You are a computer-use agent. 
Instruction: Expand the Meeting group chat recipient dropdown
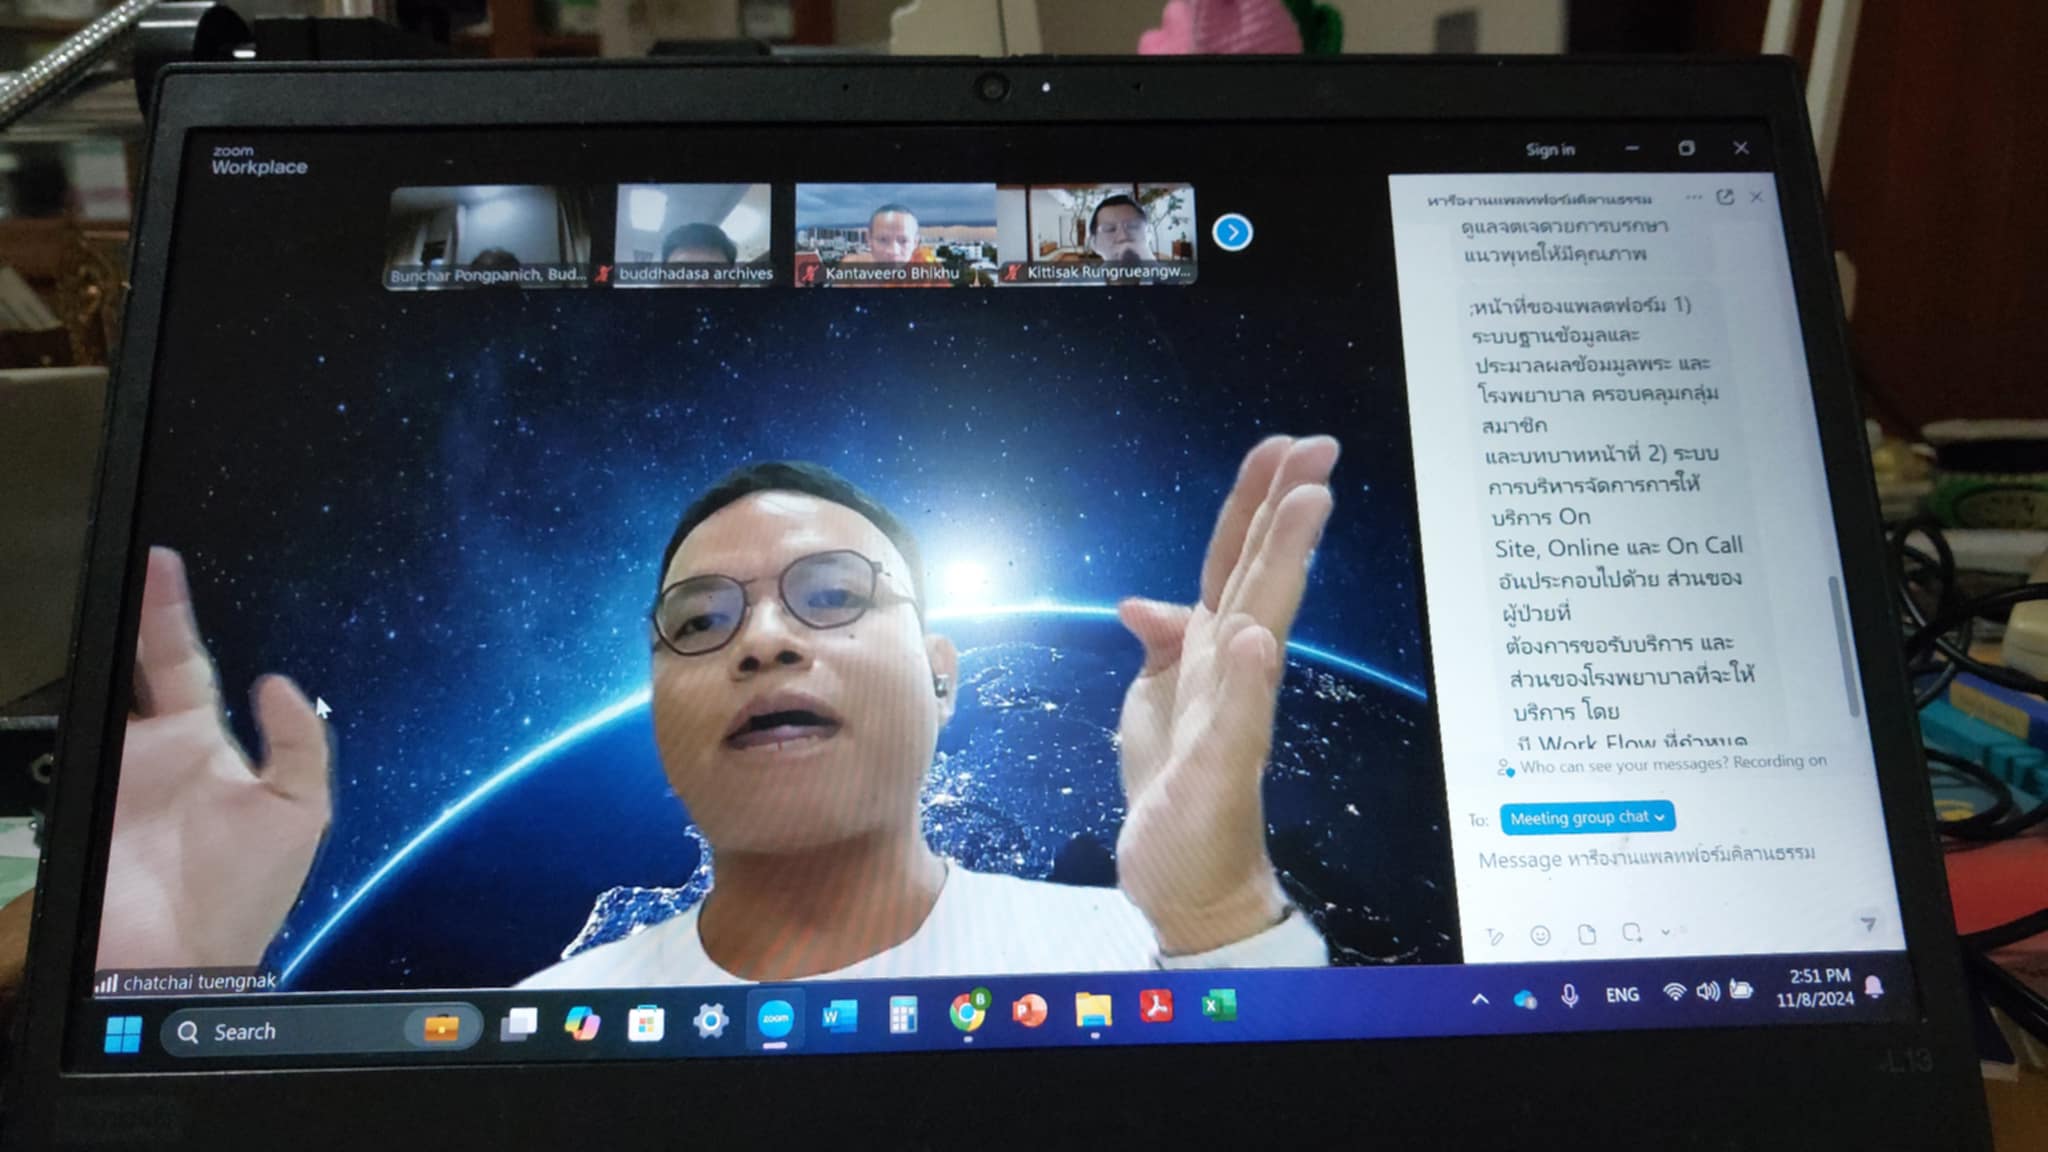point(1587,817)
